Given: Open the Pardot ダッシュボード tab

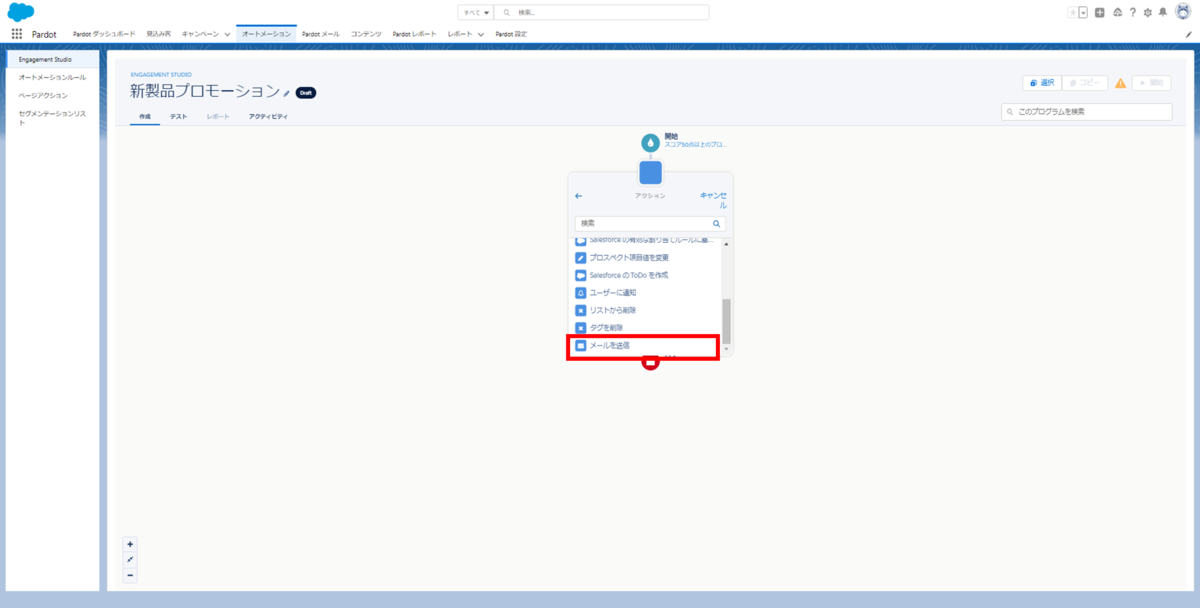Looking at the screenshot, I should tap(104, 34).
